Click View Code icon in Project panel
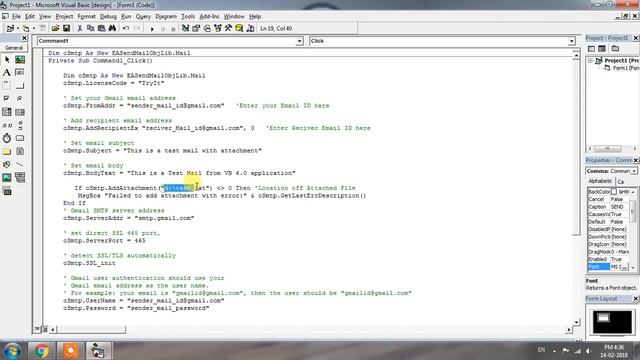Screen dimensions: 640x360 coord(591,49)
